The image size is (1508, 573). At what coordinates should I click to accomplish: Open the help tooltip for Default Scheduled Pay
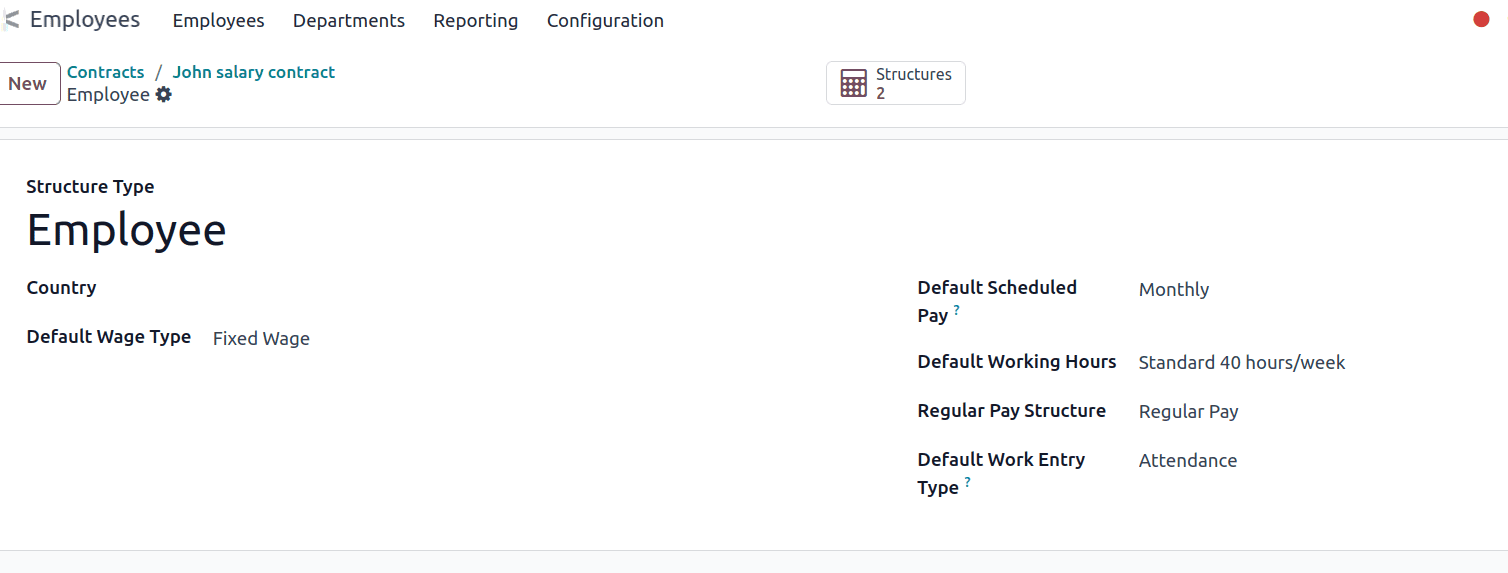[x=956, y=311]
